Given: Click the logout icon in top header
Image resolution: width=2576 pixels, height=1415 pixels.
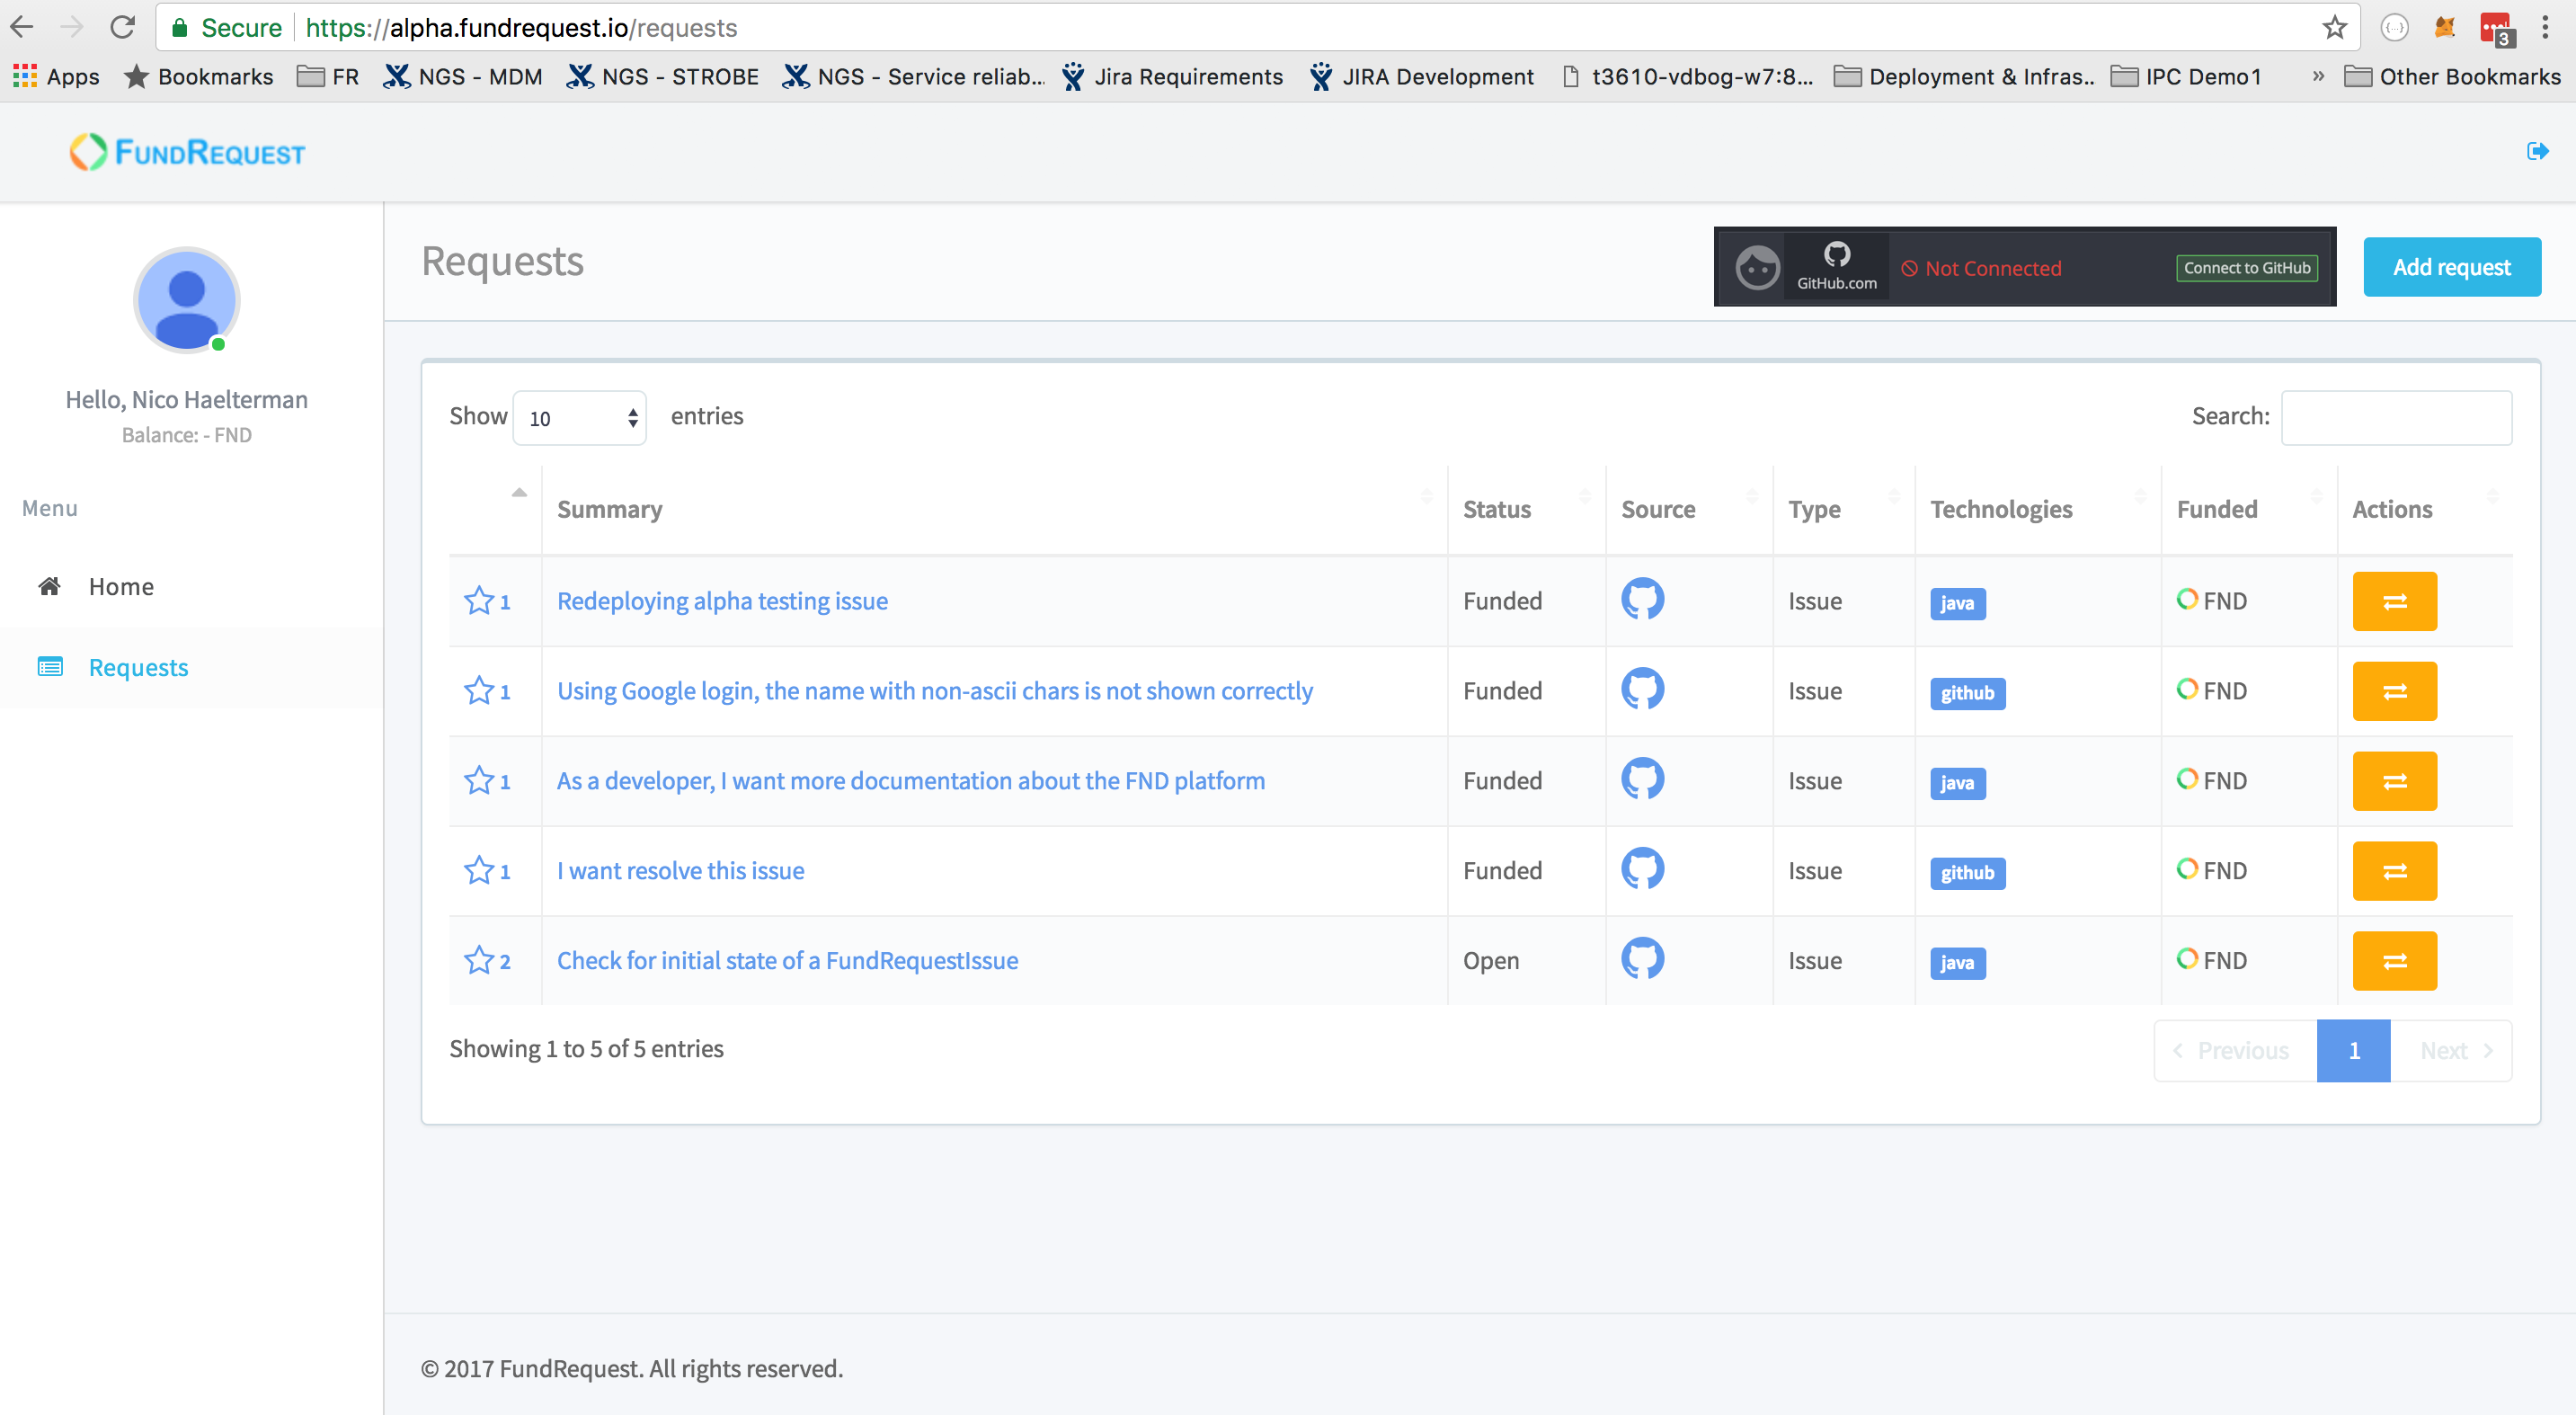Looking at the screenshot, I should point(2536,151).
